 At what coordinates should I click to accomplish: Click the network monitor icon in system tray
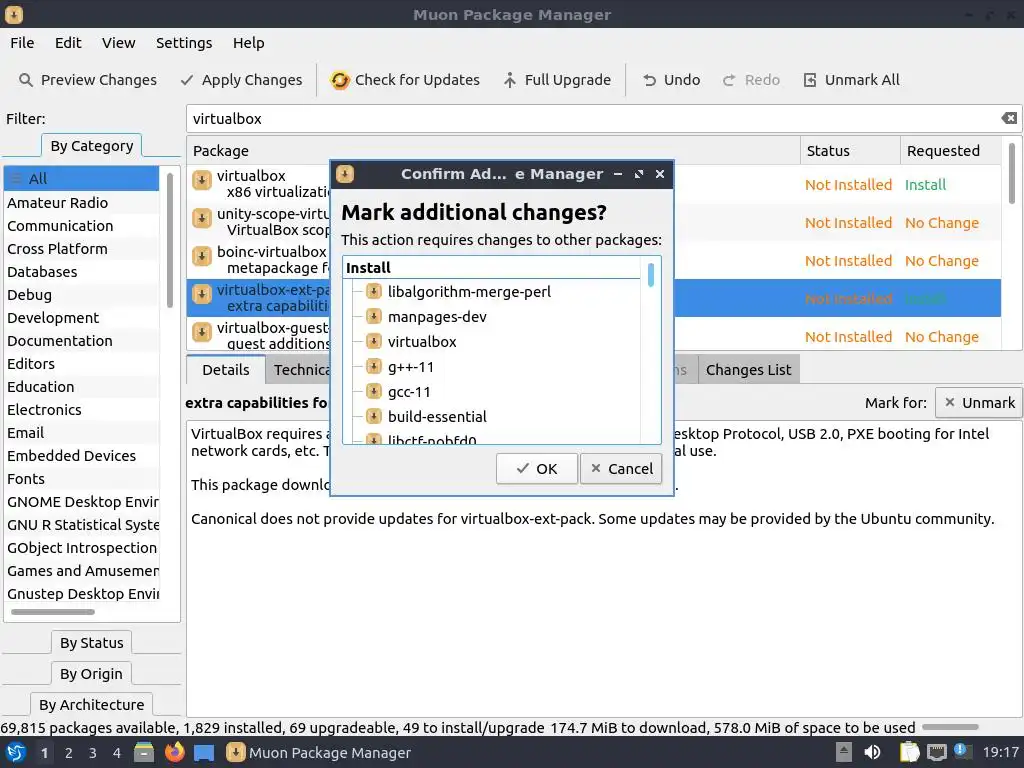tap(936, 752)
